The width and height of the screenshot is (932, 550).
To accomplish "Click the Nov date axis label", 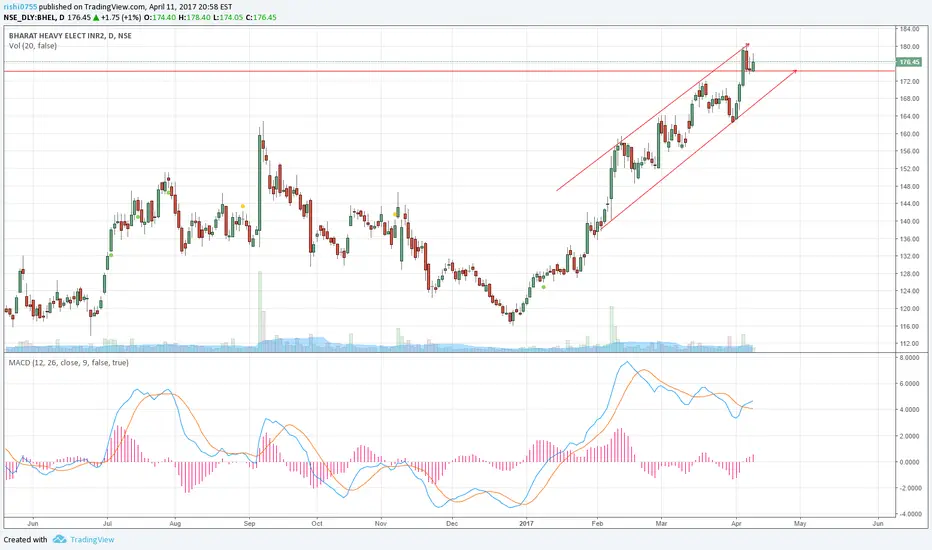I will [x=381, y=524].
